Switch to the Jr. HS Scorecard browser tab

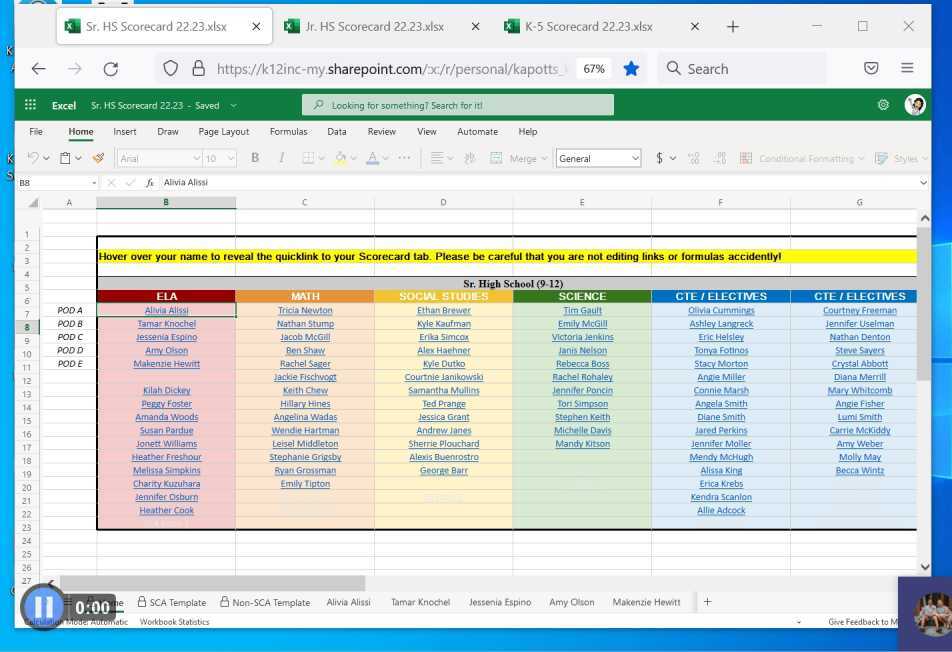coord(372,27)
